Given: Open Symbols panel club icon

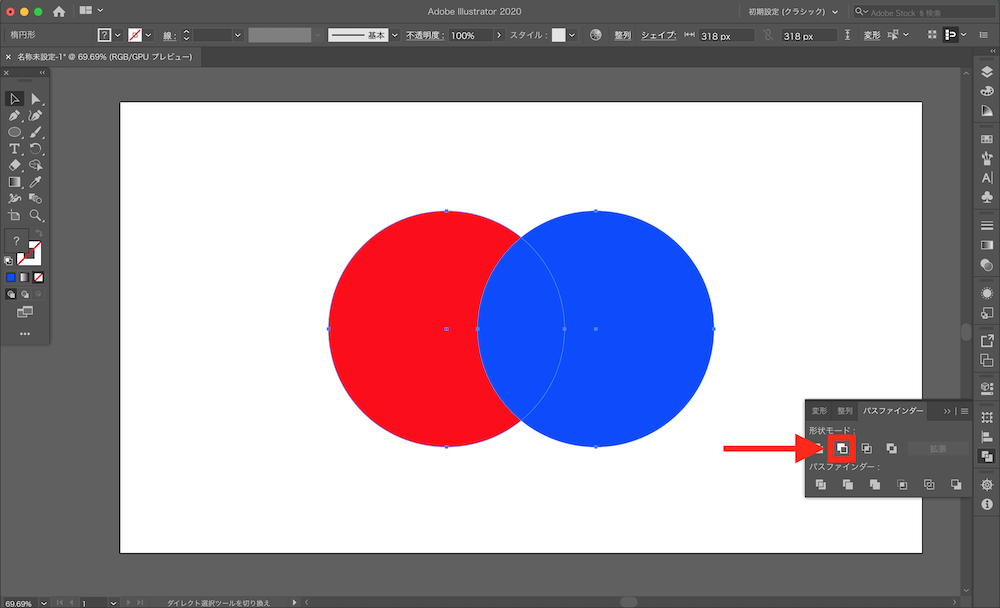Looking at the screenshot, I should pyautogui.click(x=987, y=197).
